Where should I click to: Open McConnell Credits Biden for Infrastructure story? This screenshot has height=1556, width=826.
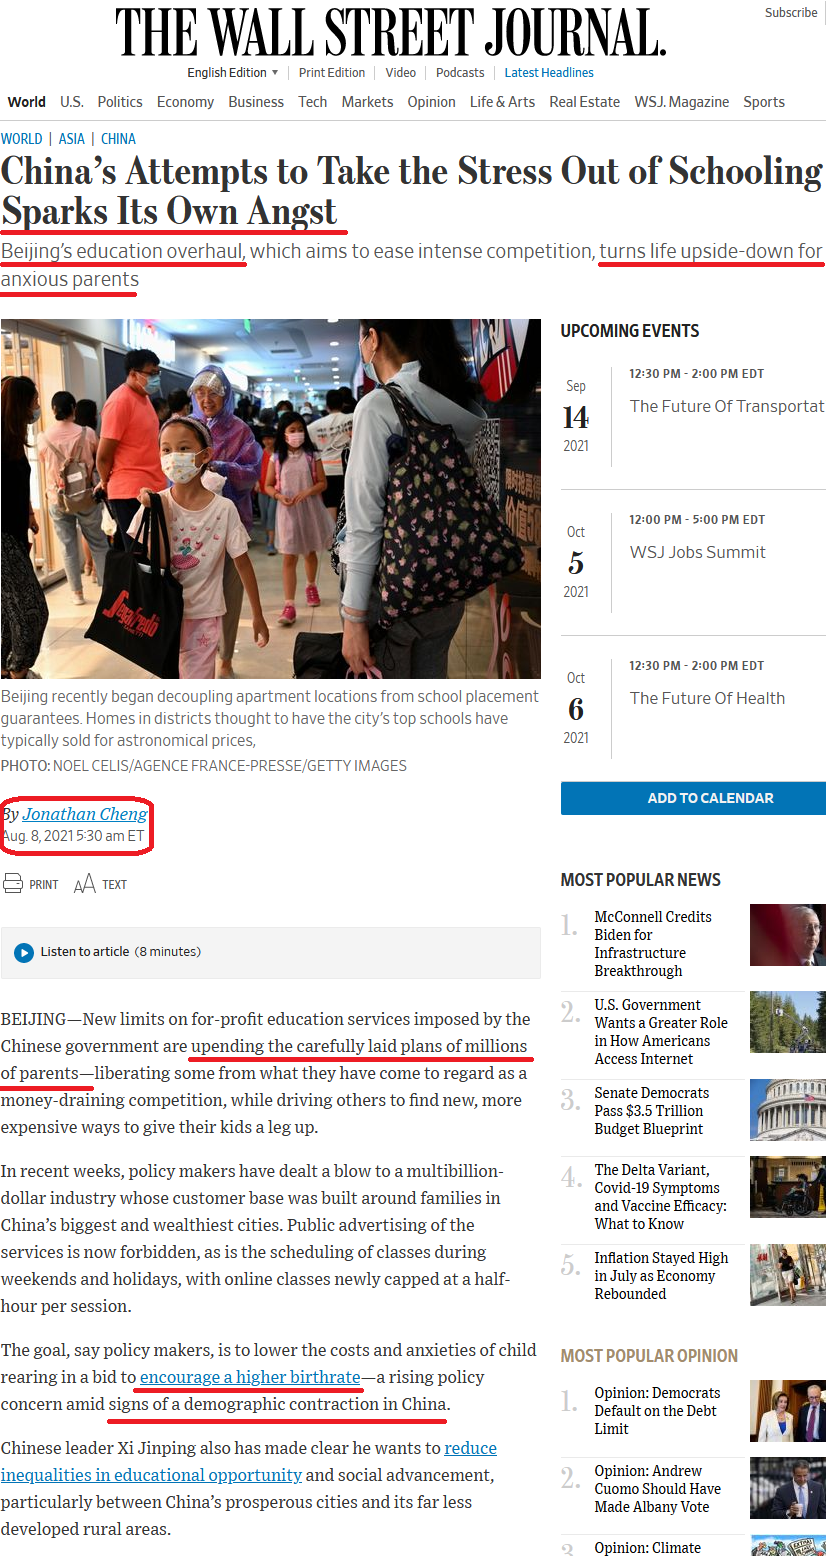point(654,944)
